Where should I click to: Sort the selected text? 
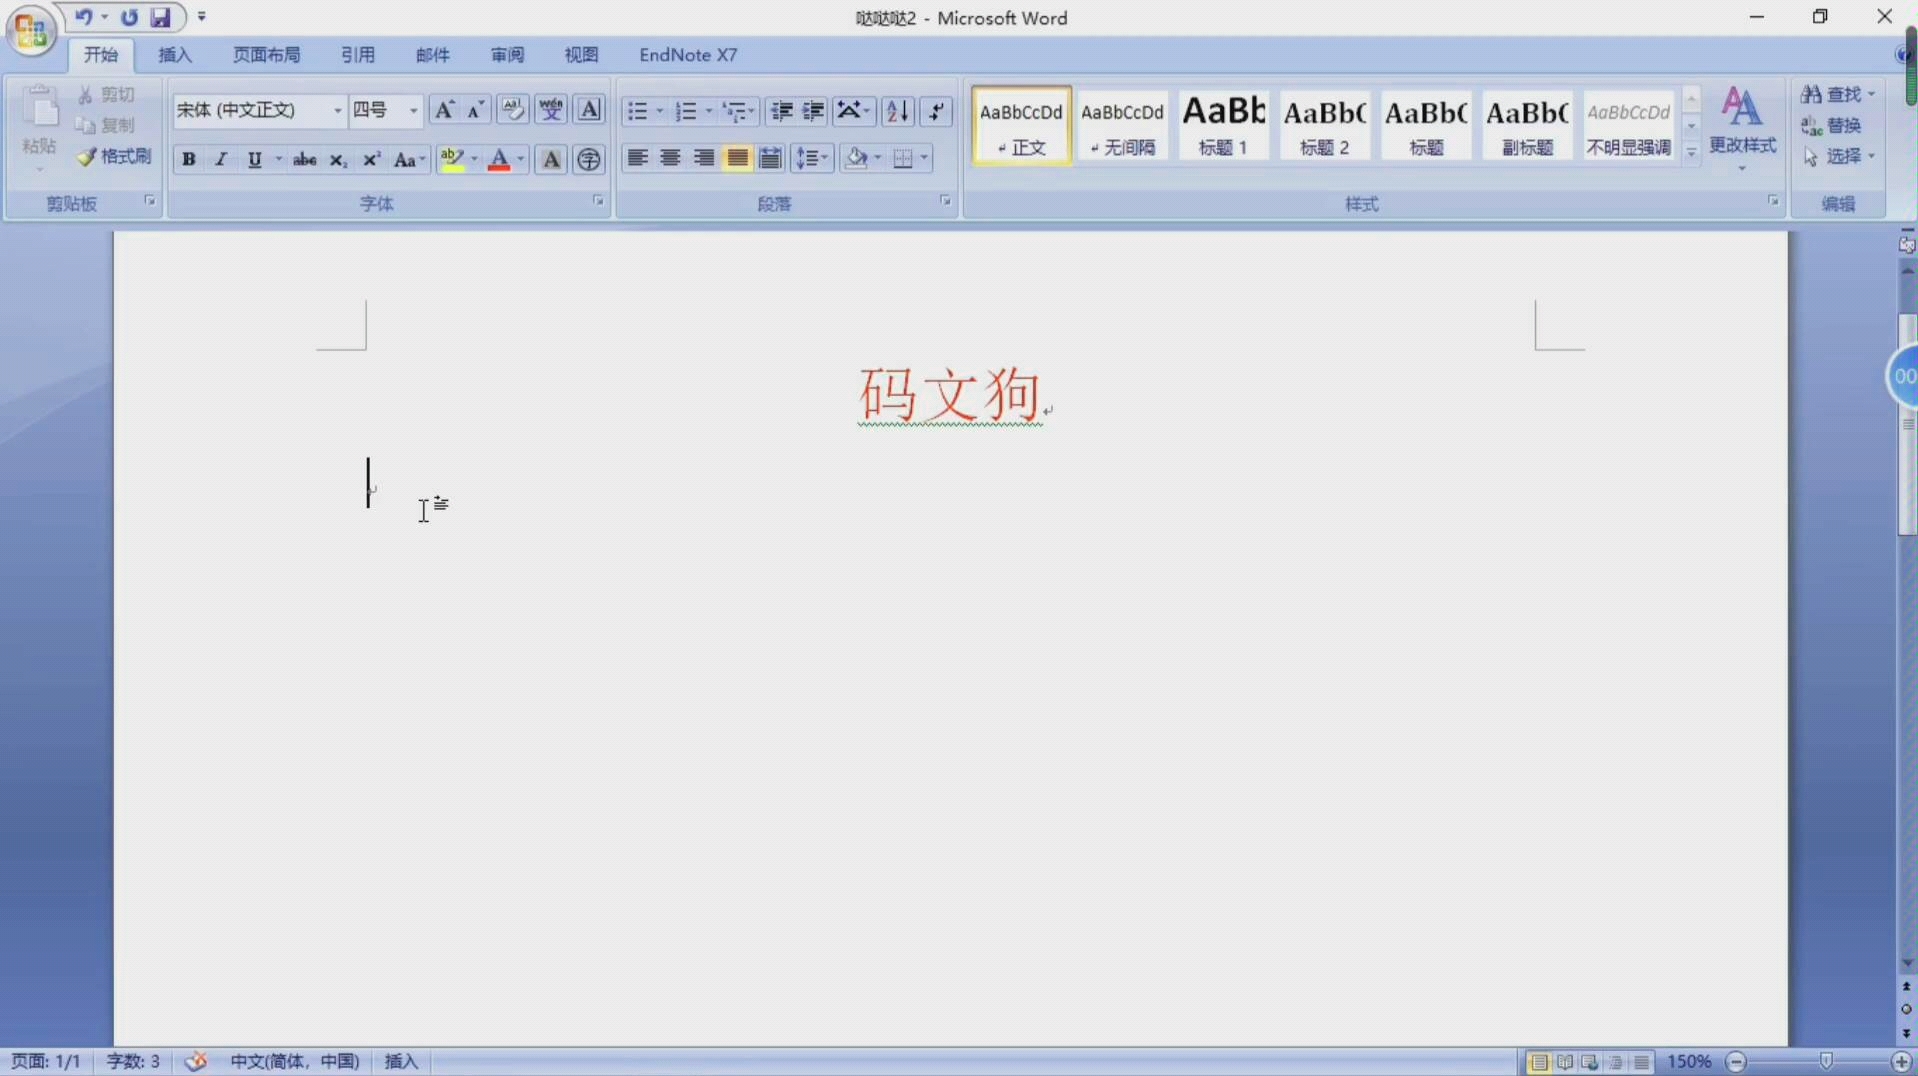[898, 110]
